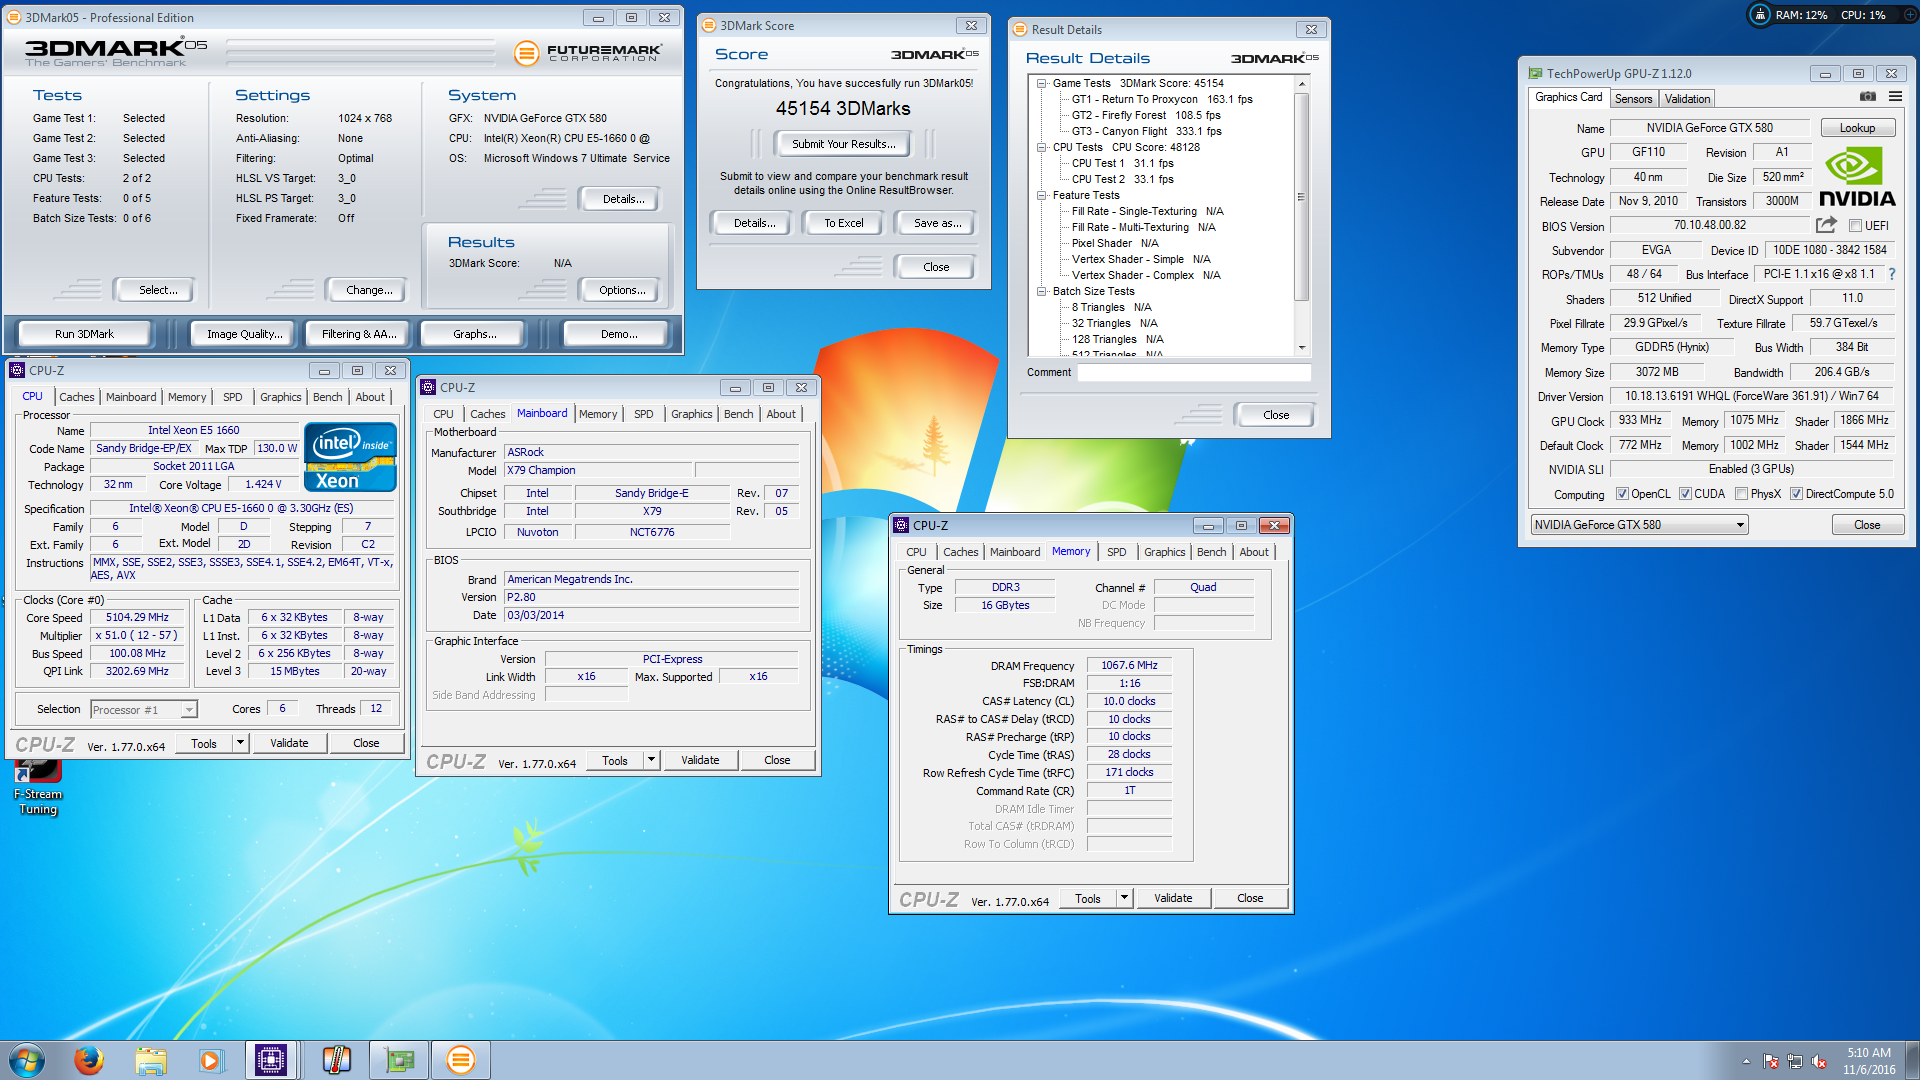Click the GPU-Z title bar app icon
The height and width of the screenshot is (1080, 1920).
pyautogui.click(x=1535, y=73)
